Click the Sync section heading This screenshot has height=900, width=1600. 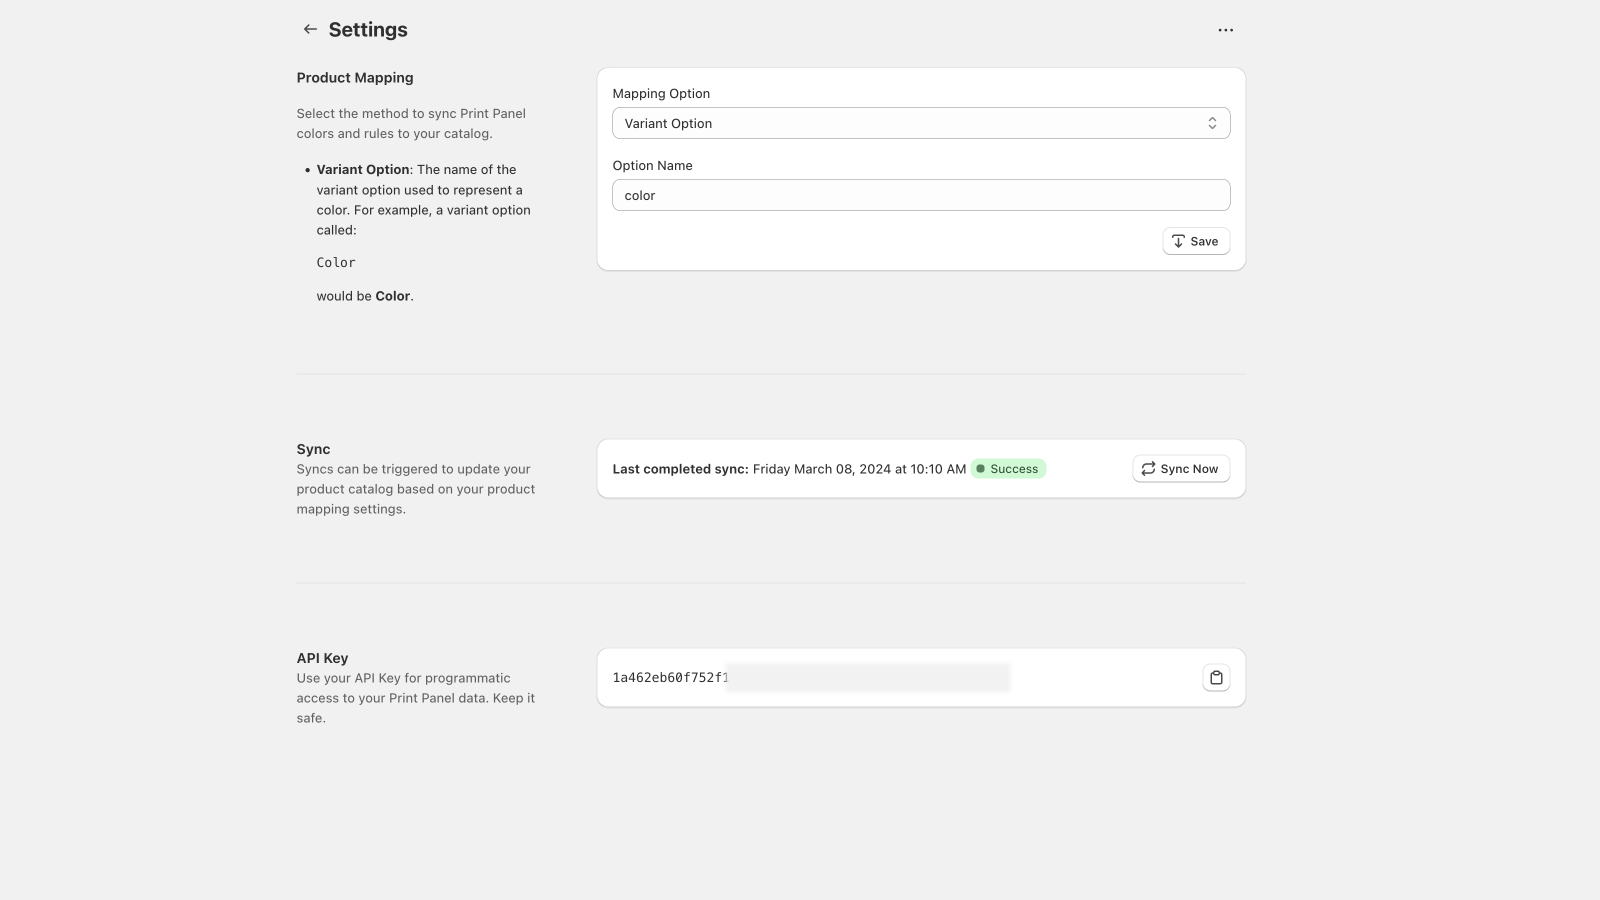point(313,449)
